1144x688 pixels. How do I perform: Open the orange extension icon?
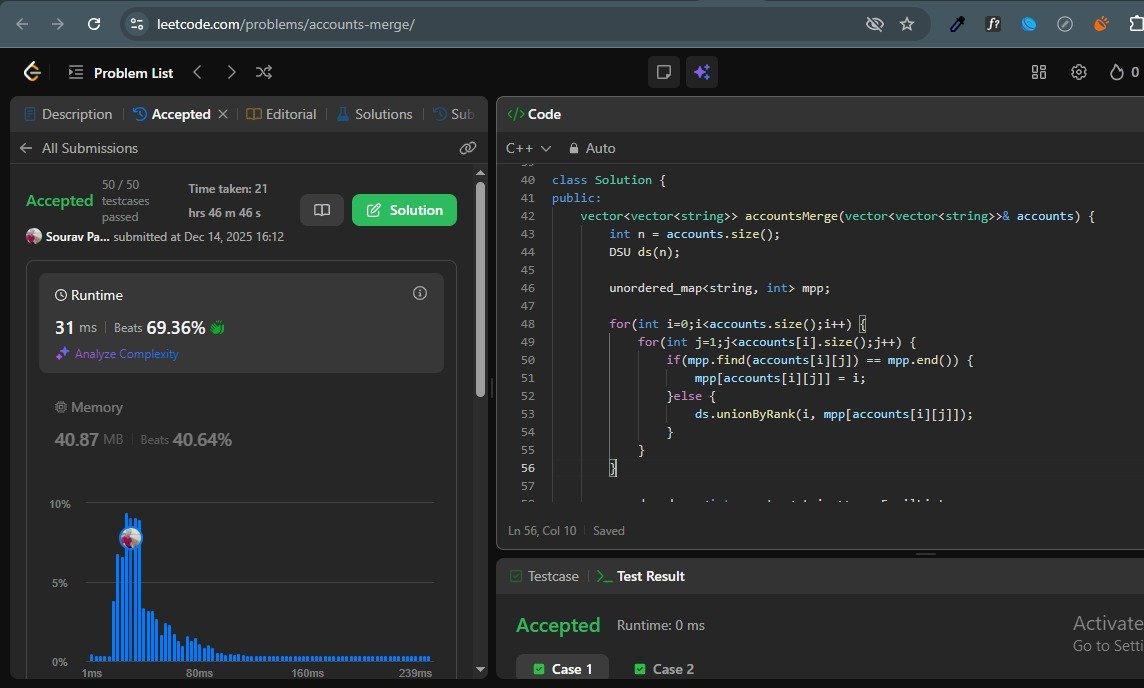pos(1101,24)
